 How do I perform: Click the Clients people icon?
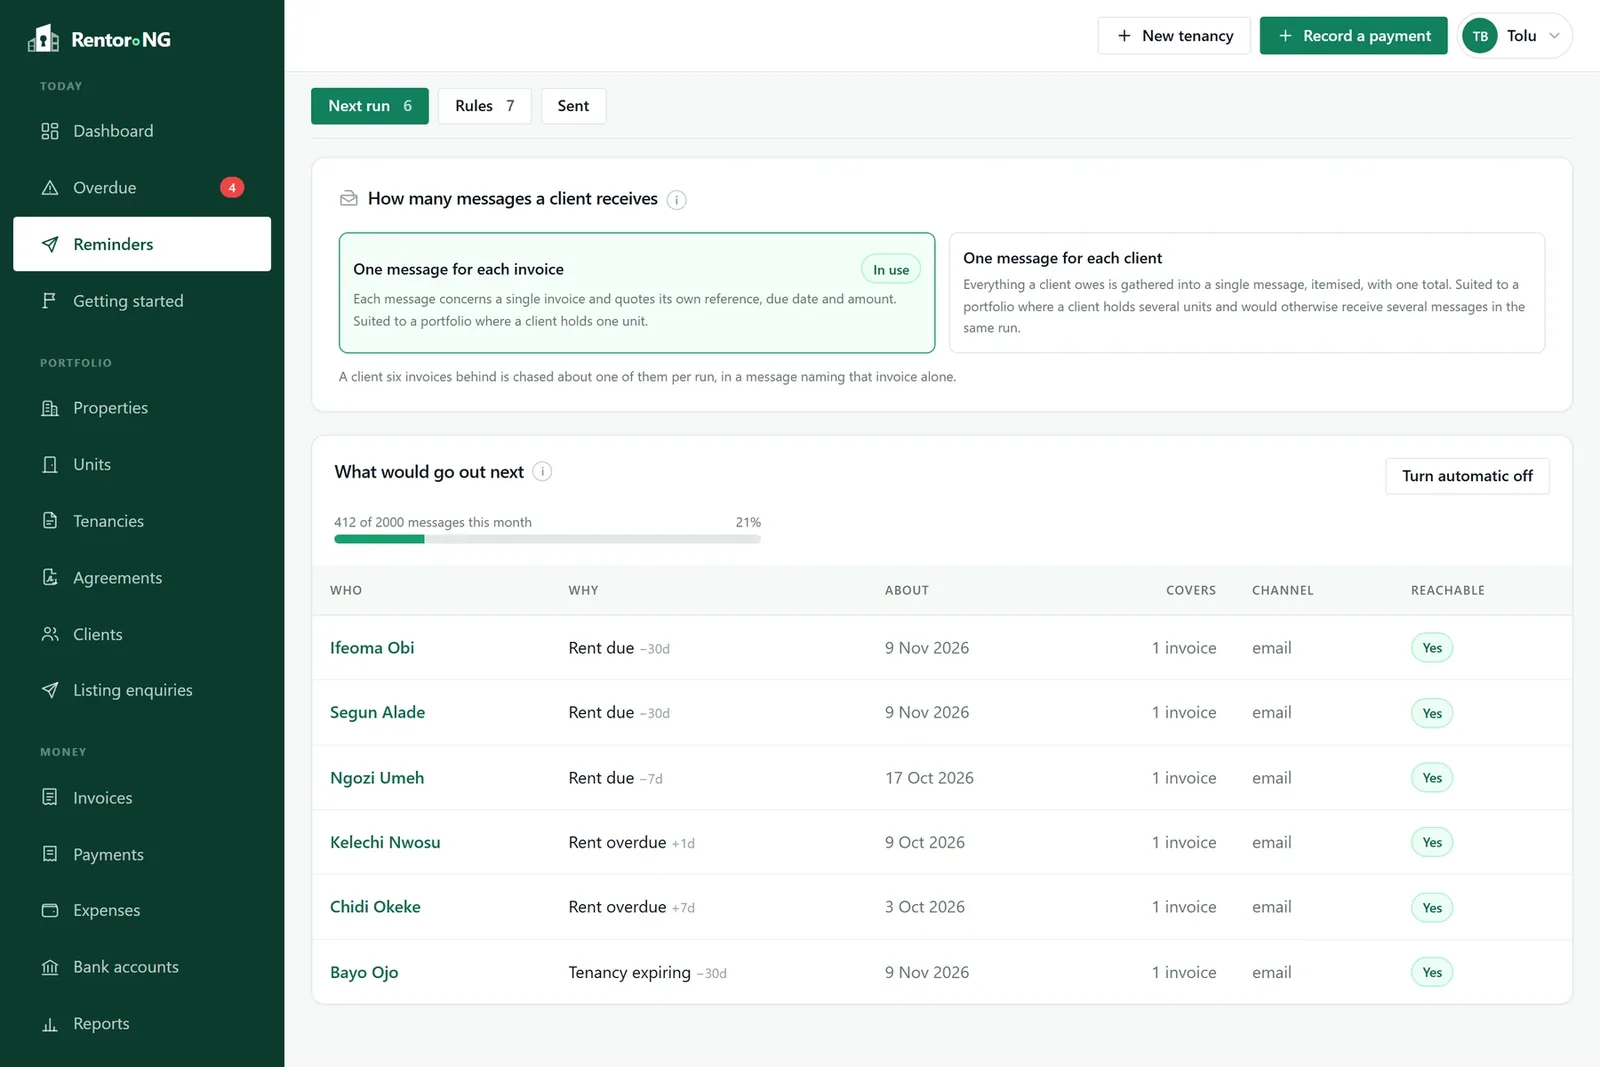tap(50, 634)
